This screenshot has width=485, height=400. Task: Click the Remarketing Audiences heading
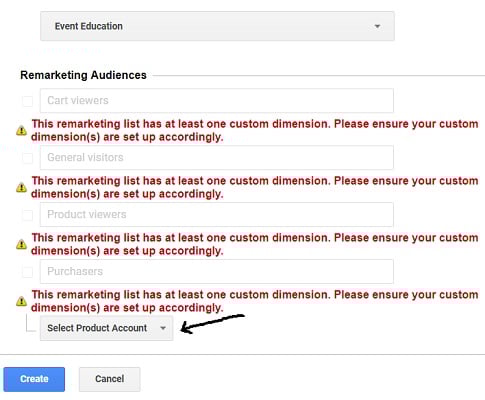[x=83, y=75]
